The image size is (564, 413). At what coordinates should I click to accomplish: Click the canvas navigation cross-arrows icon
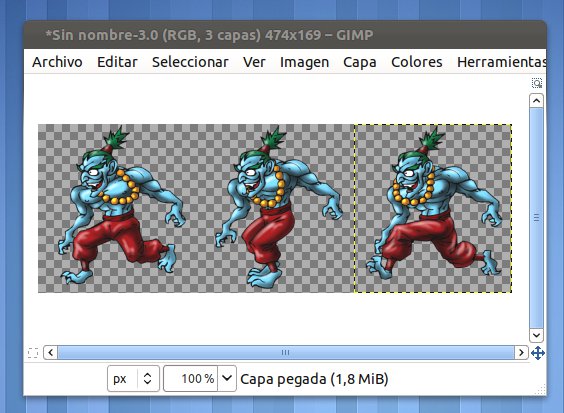[x=538, y=353]
